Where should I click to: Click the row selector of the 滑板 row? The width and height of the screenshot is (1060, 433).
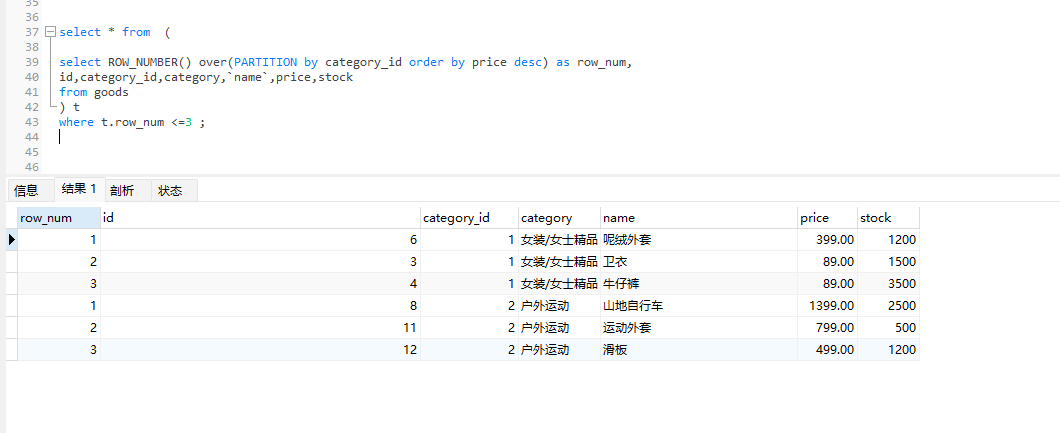(x=11, y=350)
